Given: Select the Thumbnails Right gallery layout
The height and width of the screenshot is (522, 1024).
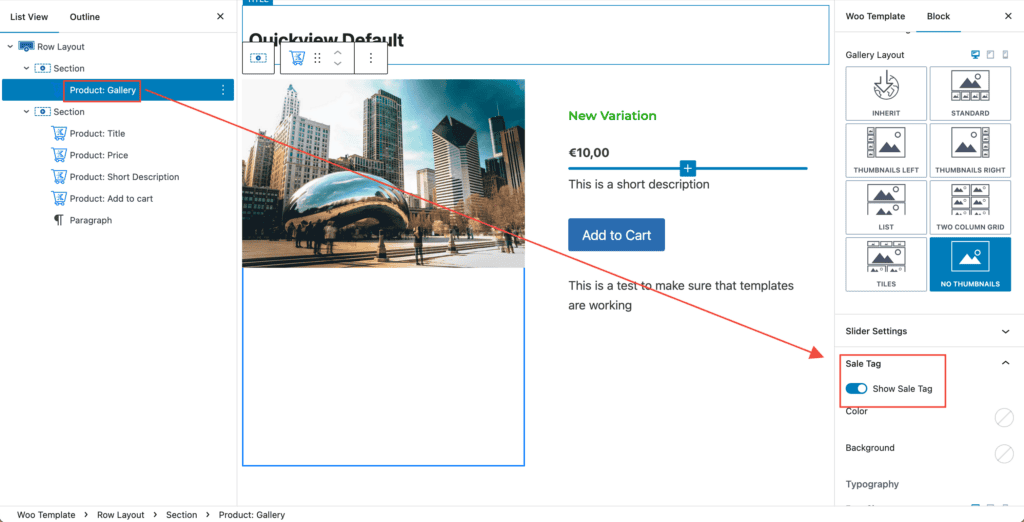Looking at the screenshot, I should 969,149.
